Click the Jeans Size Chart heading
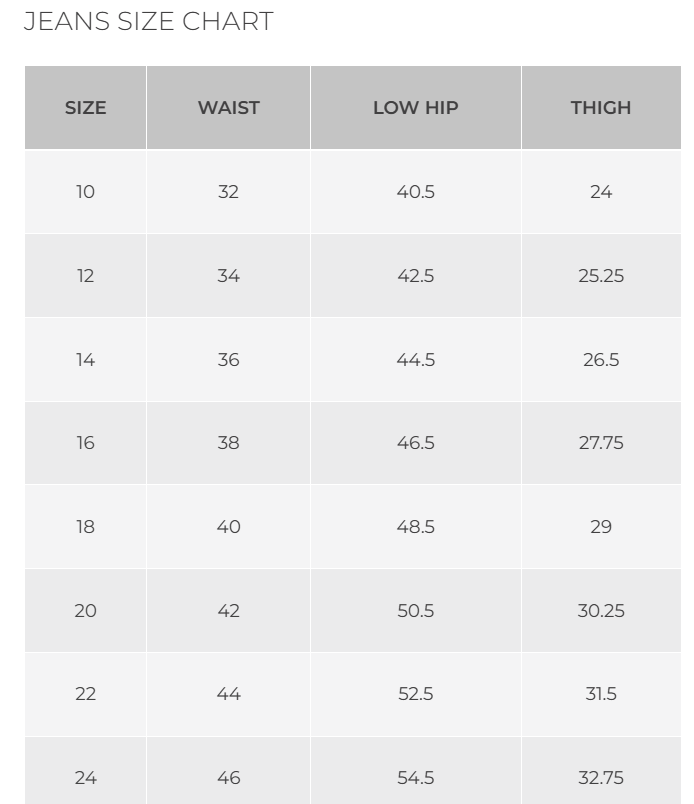 (x=148, y=22)
